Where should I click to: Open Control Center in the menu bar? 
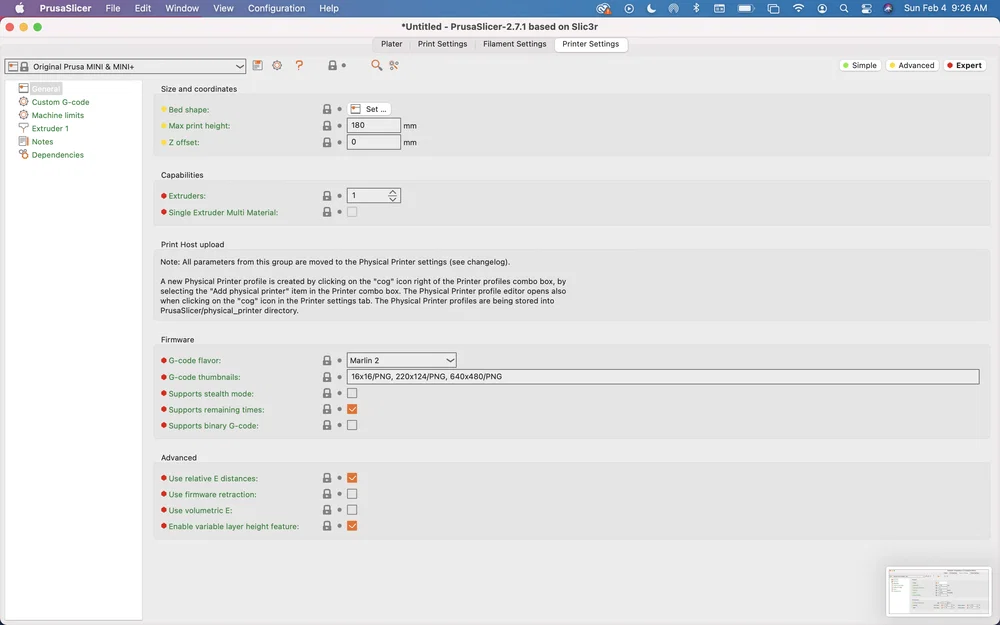866,8
